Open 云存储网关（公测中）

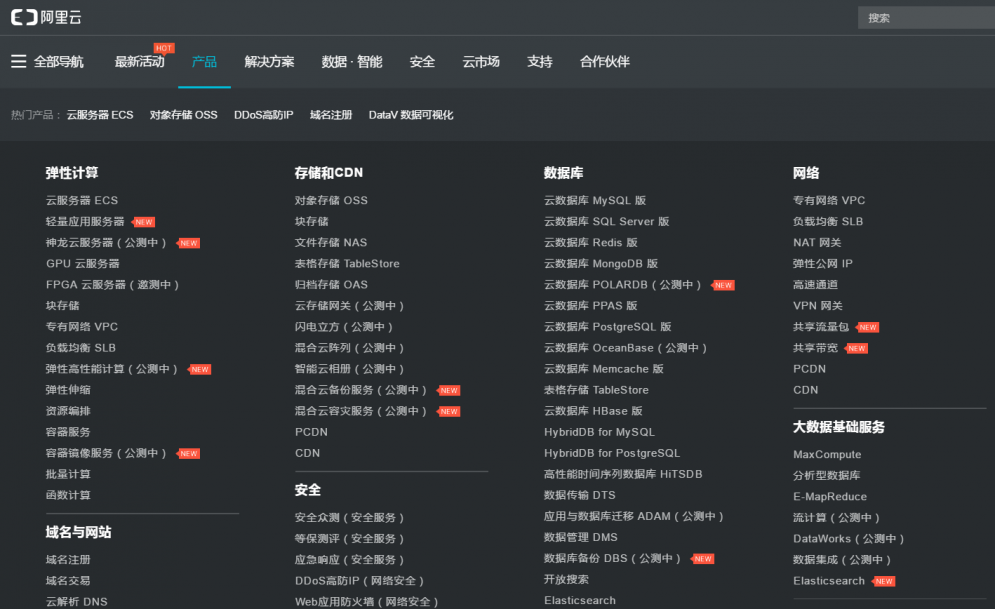[x=350, y=306]
